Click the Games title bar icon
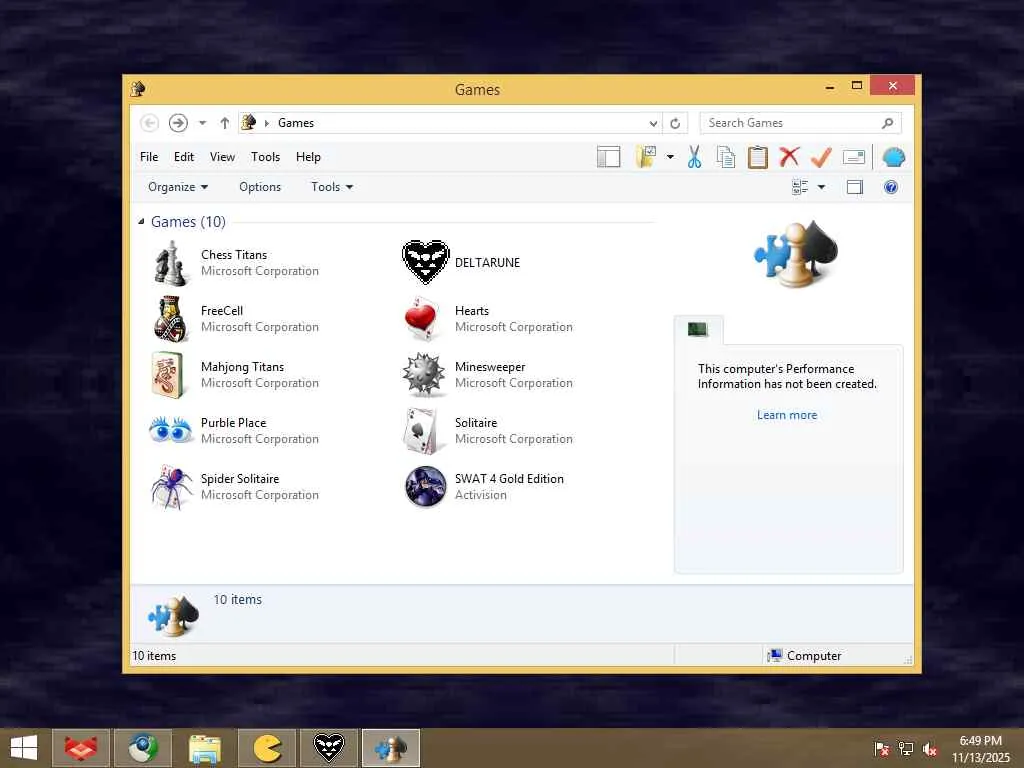 tap(138, 89)
